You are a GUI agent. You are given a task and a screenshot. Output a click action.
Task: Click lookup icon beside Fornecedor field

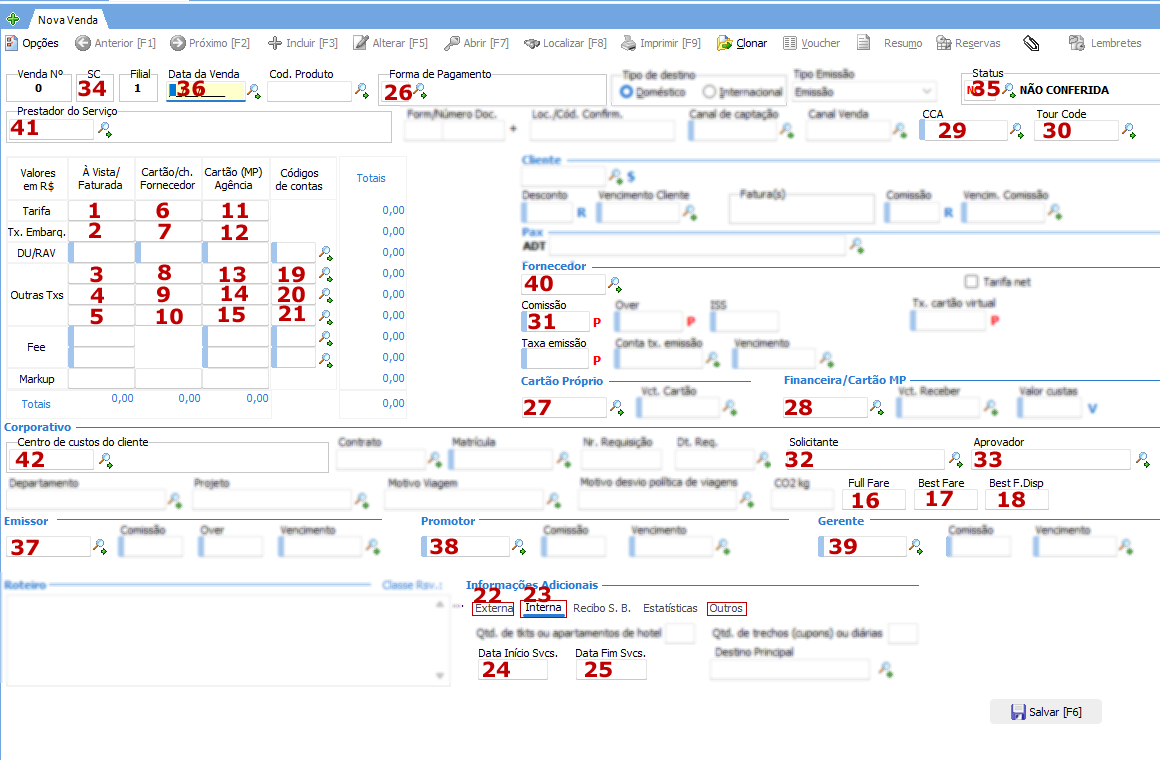(x=615, y=284)
